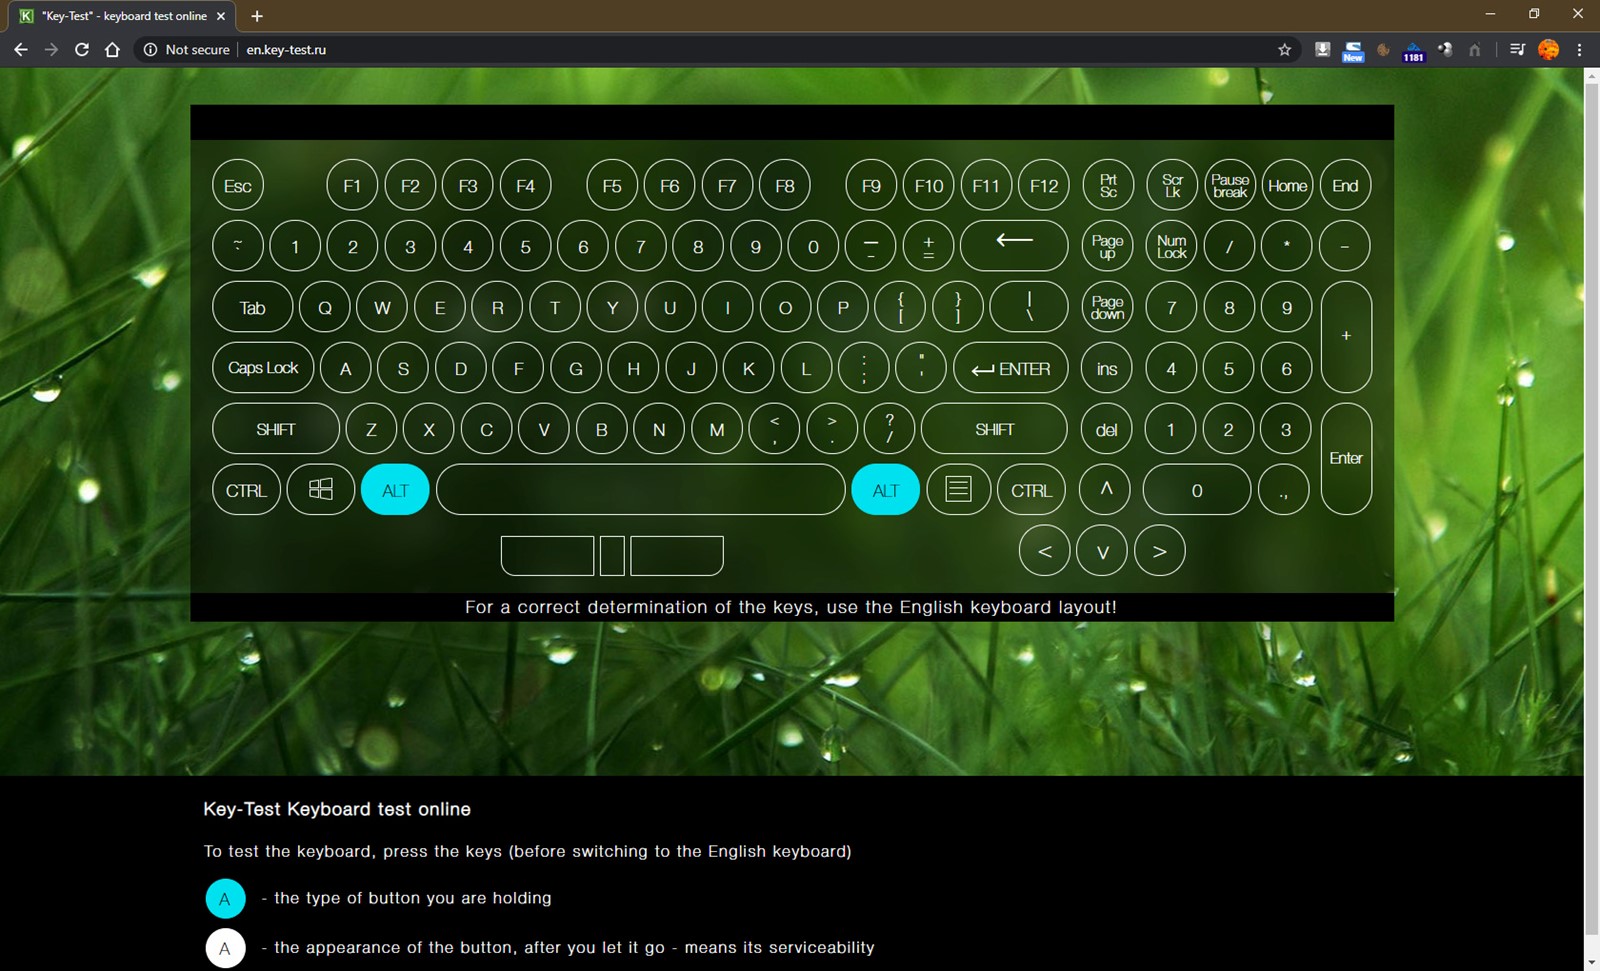The image size is (1600, 971).
Task: Click the letter Q key
Action: coord(325,307)
